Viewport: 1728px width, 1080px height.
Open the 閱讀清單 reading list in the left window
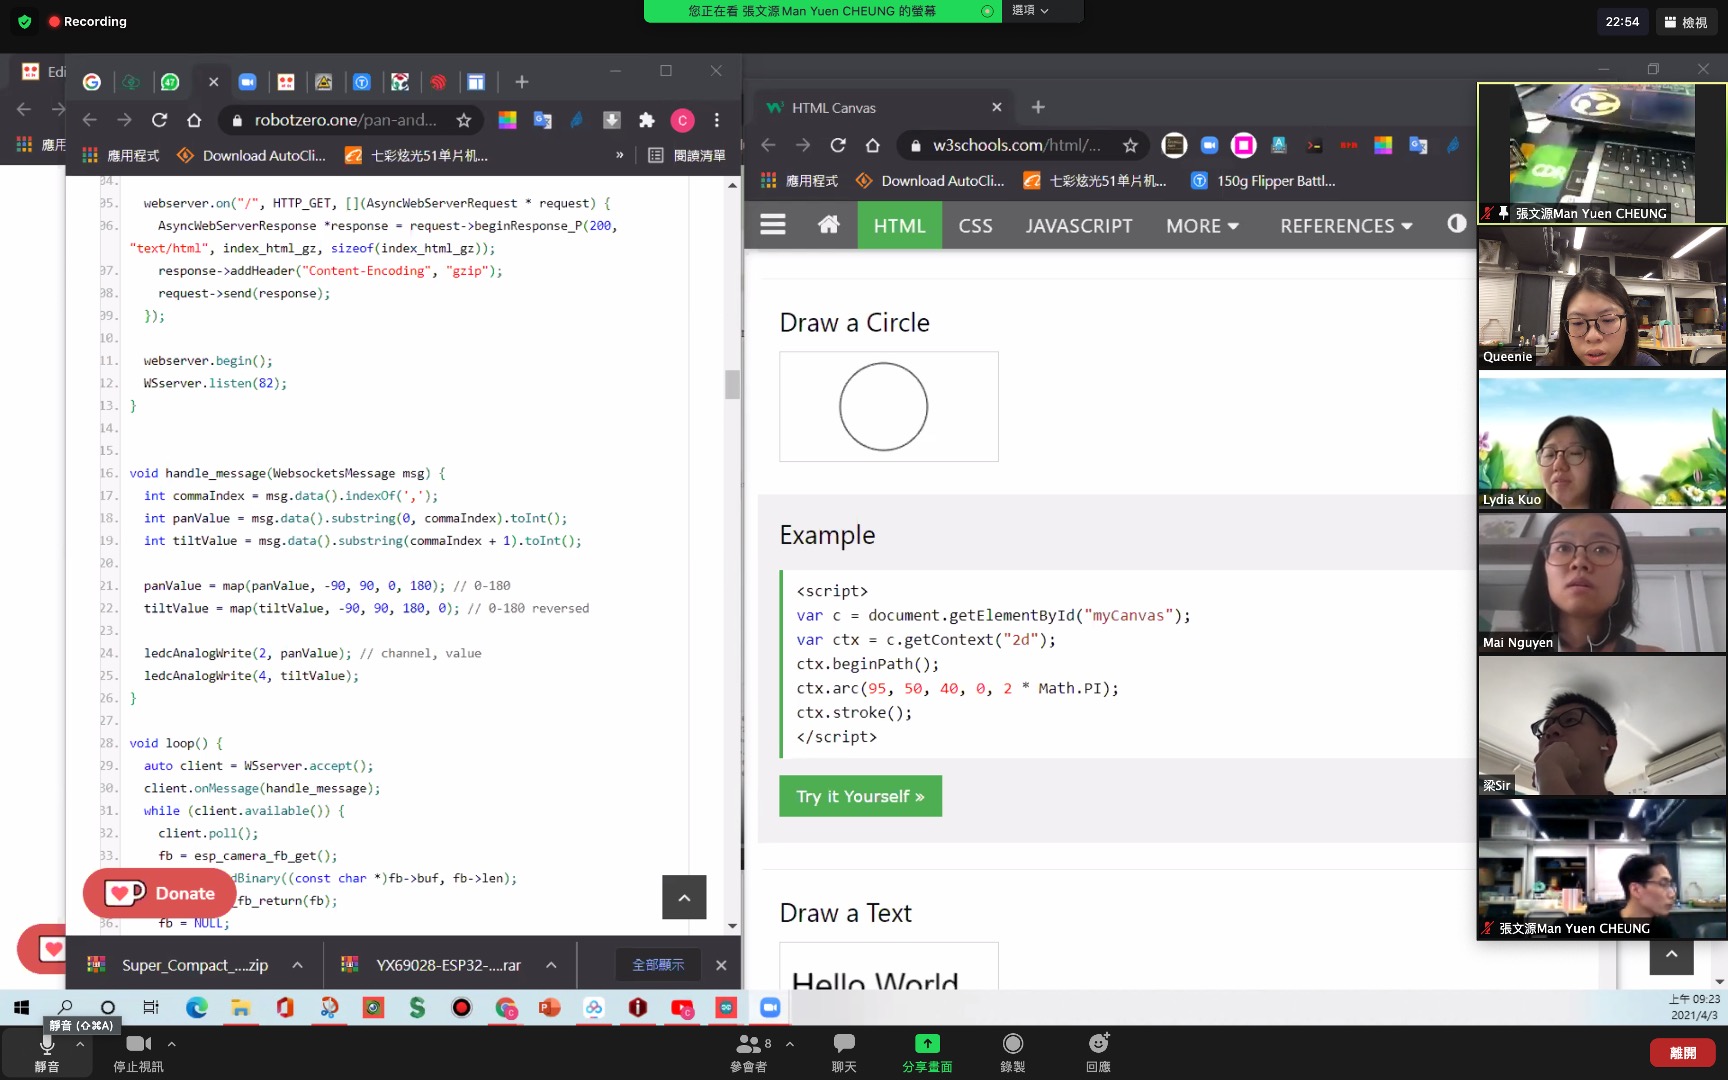687,155
